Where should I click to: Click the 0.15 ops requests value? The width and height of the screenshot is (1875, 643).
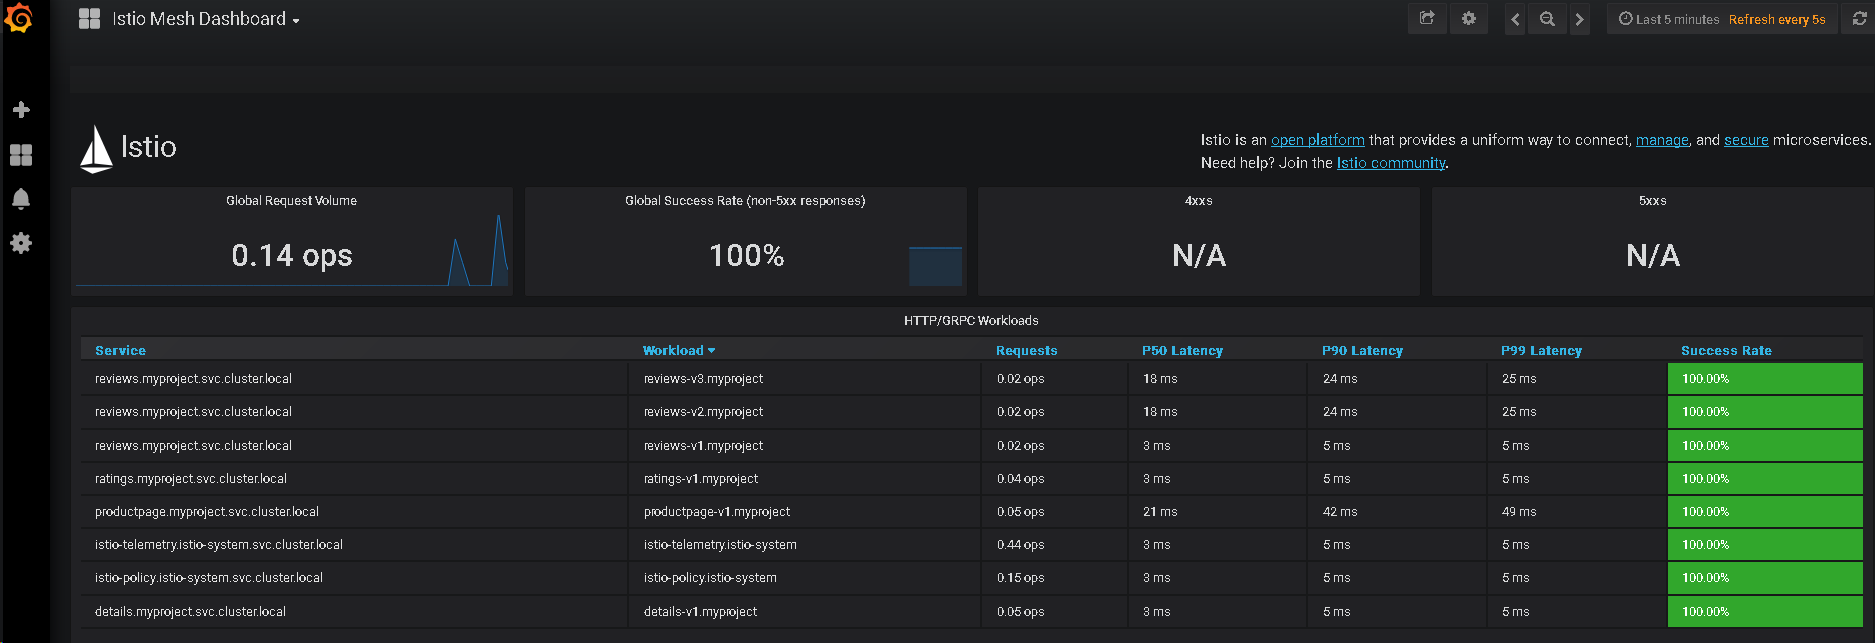pos(1020,578)
